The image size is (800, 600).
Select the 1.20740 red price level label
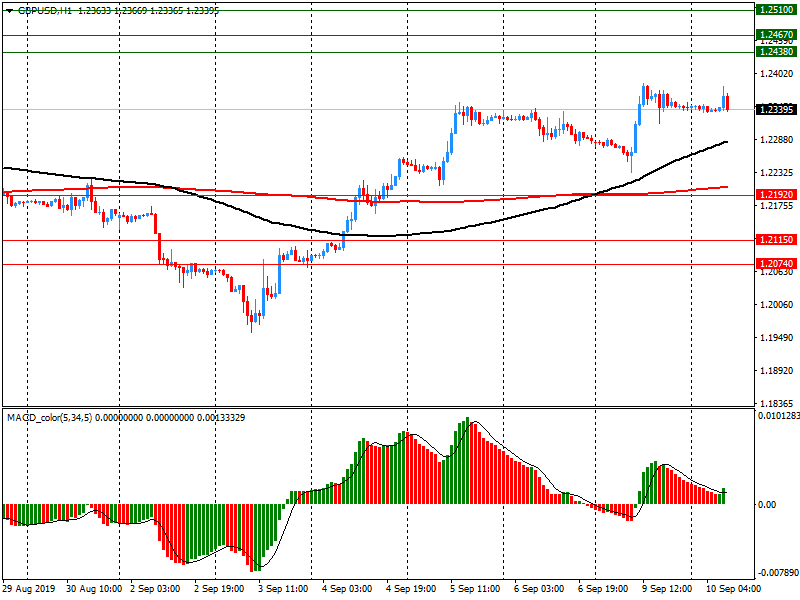(776, 263)
